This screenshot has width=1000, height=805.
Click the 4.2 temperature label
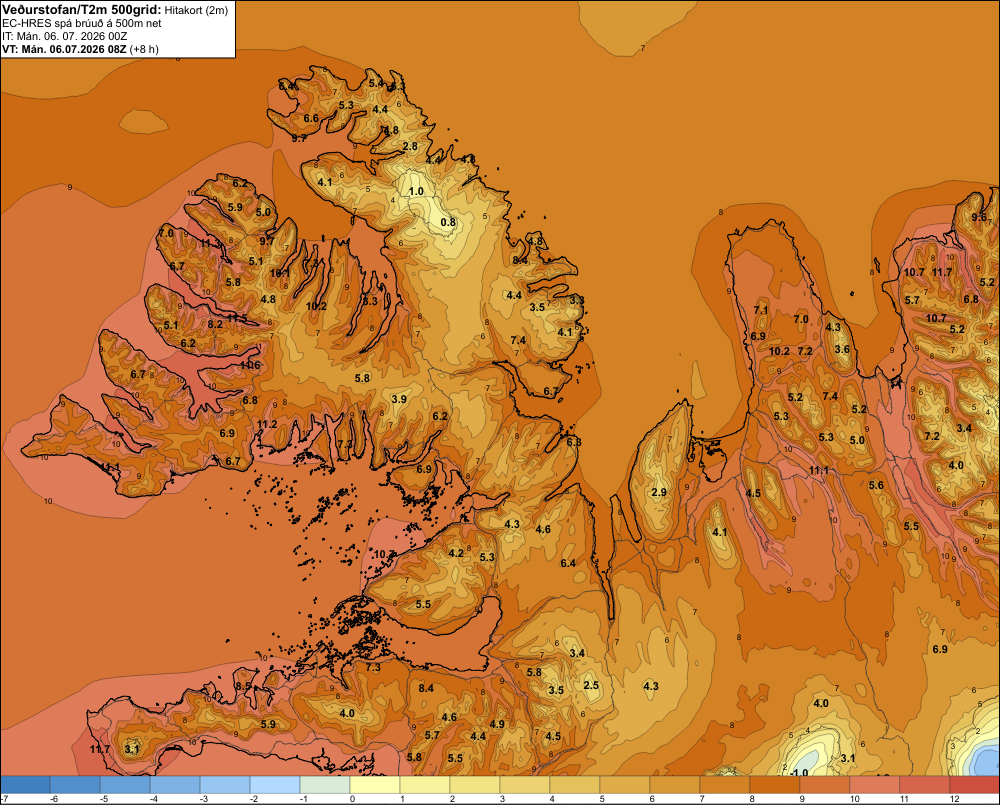click(x=456, y=553)
